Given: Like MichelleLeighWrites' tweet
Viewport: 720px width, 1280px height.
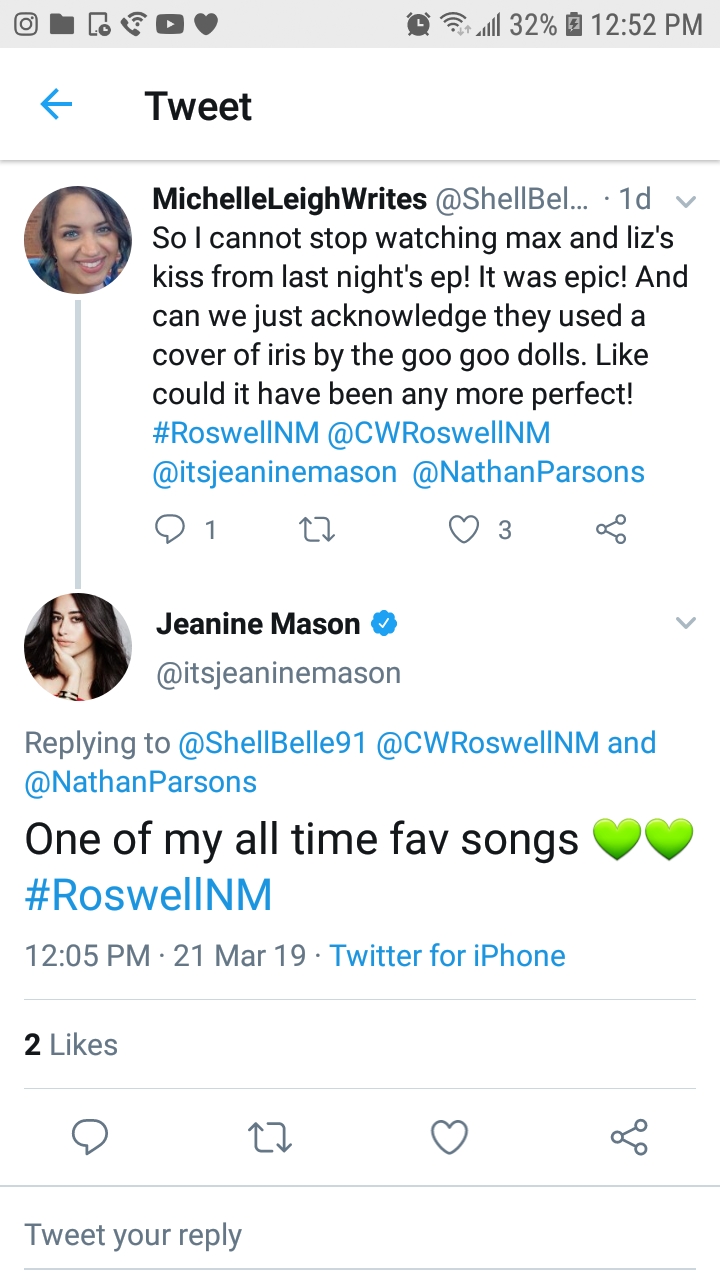Looking at the screenshot, I should click(464, 529).
